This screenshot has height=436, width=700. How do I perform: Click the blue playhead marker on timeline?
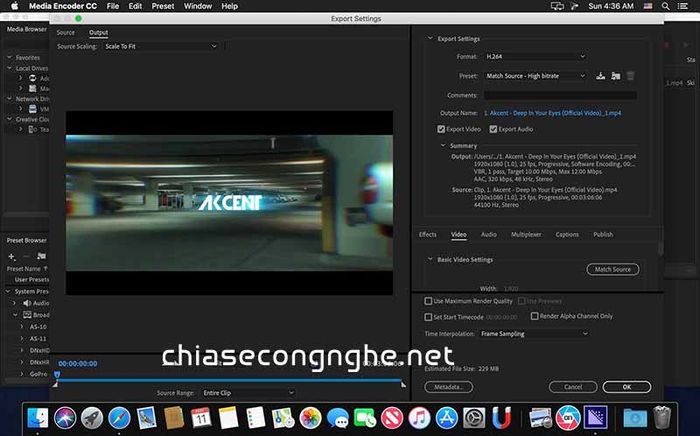coord(57,374)
